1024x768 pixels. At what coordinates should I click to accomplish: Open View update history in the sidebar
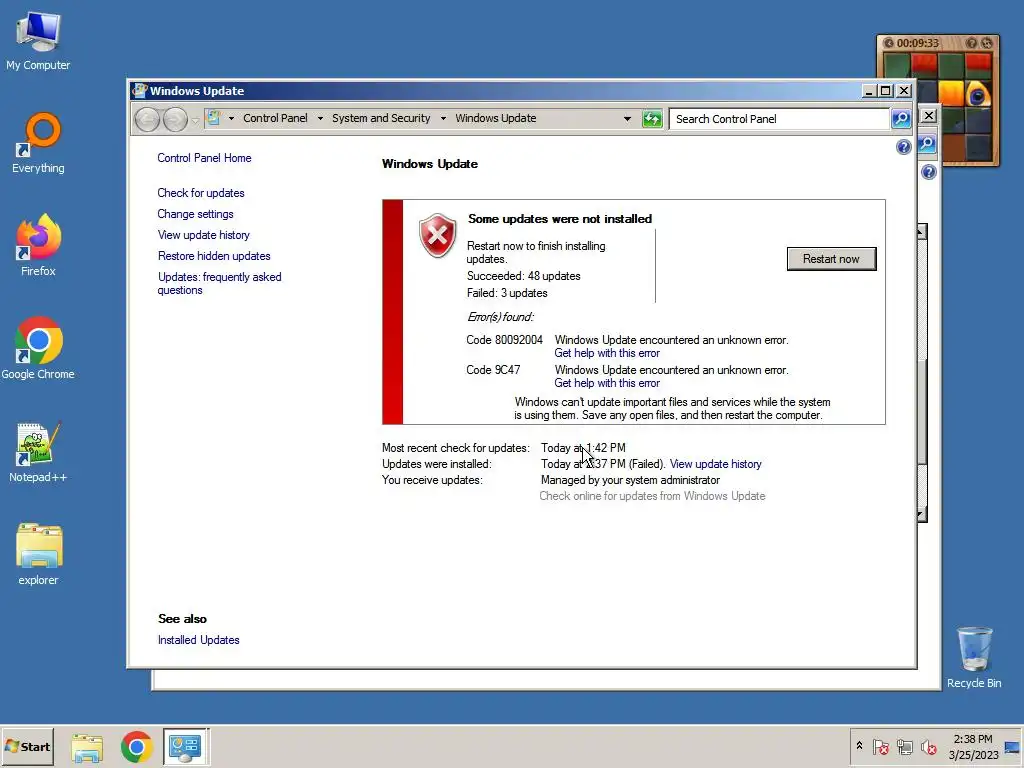[203, 235]
